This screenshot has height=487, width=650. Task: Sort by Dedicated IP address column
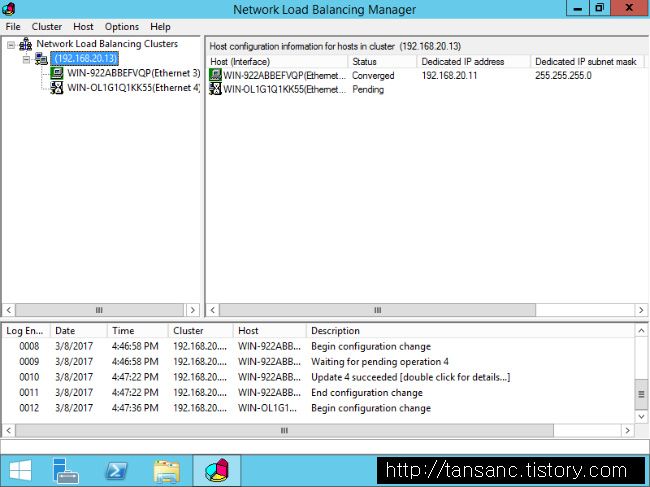[473, 61]
